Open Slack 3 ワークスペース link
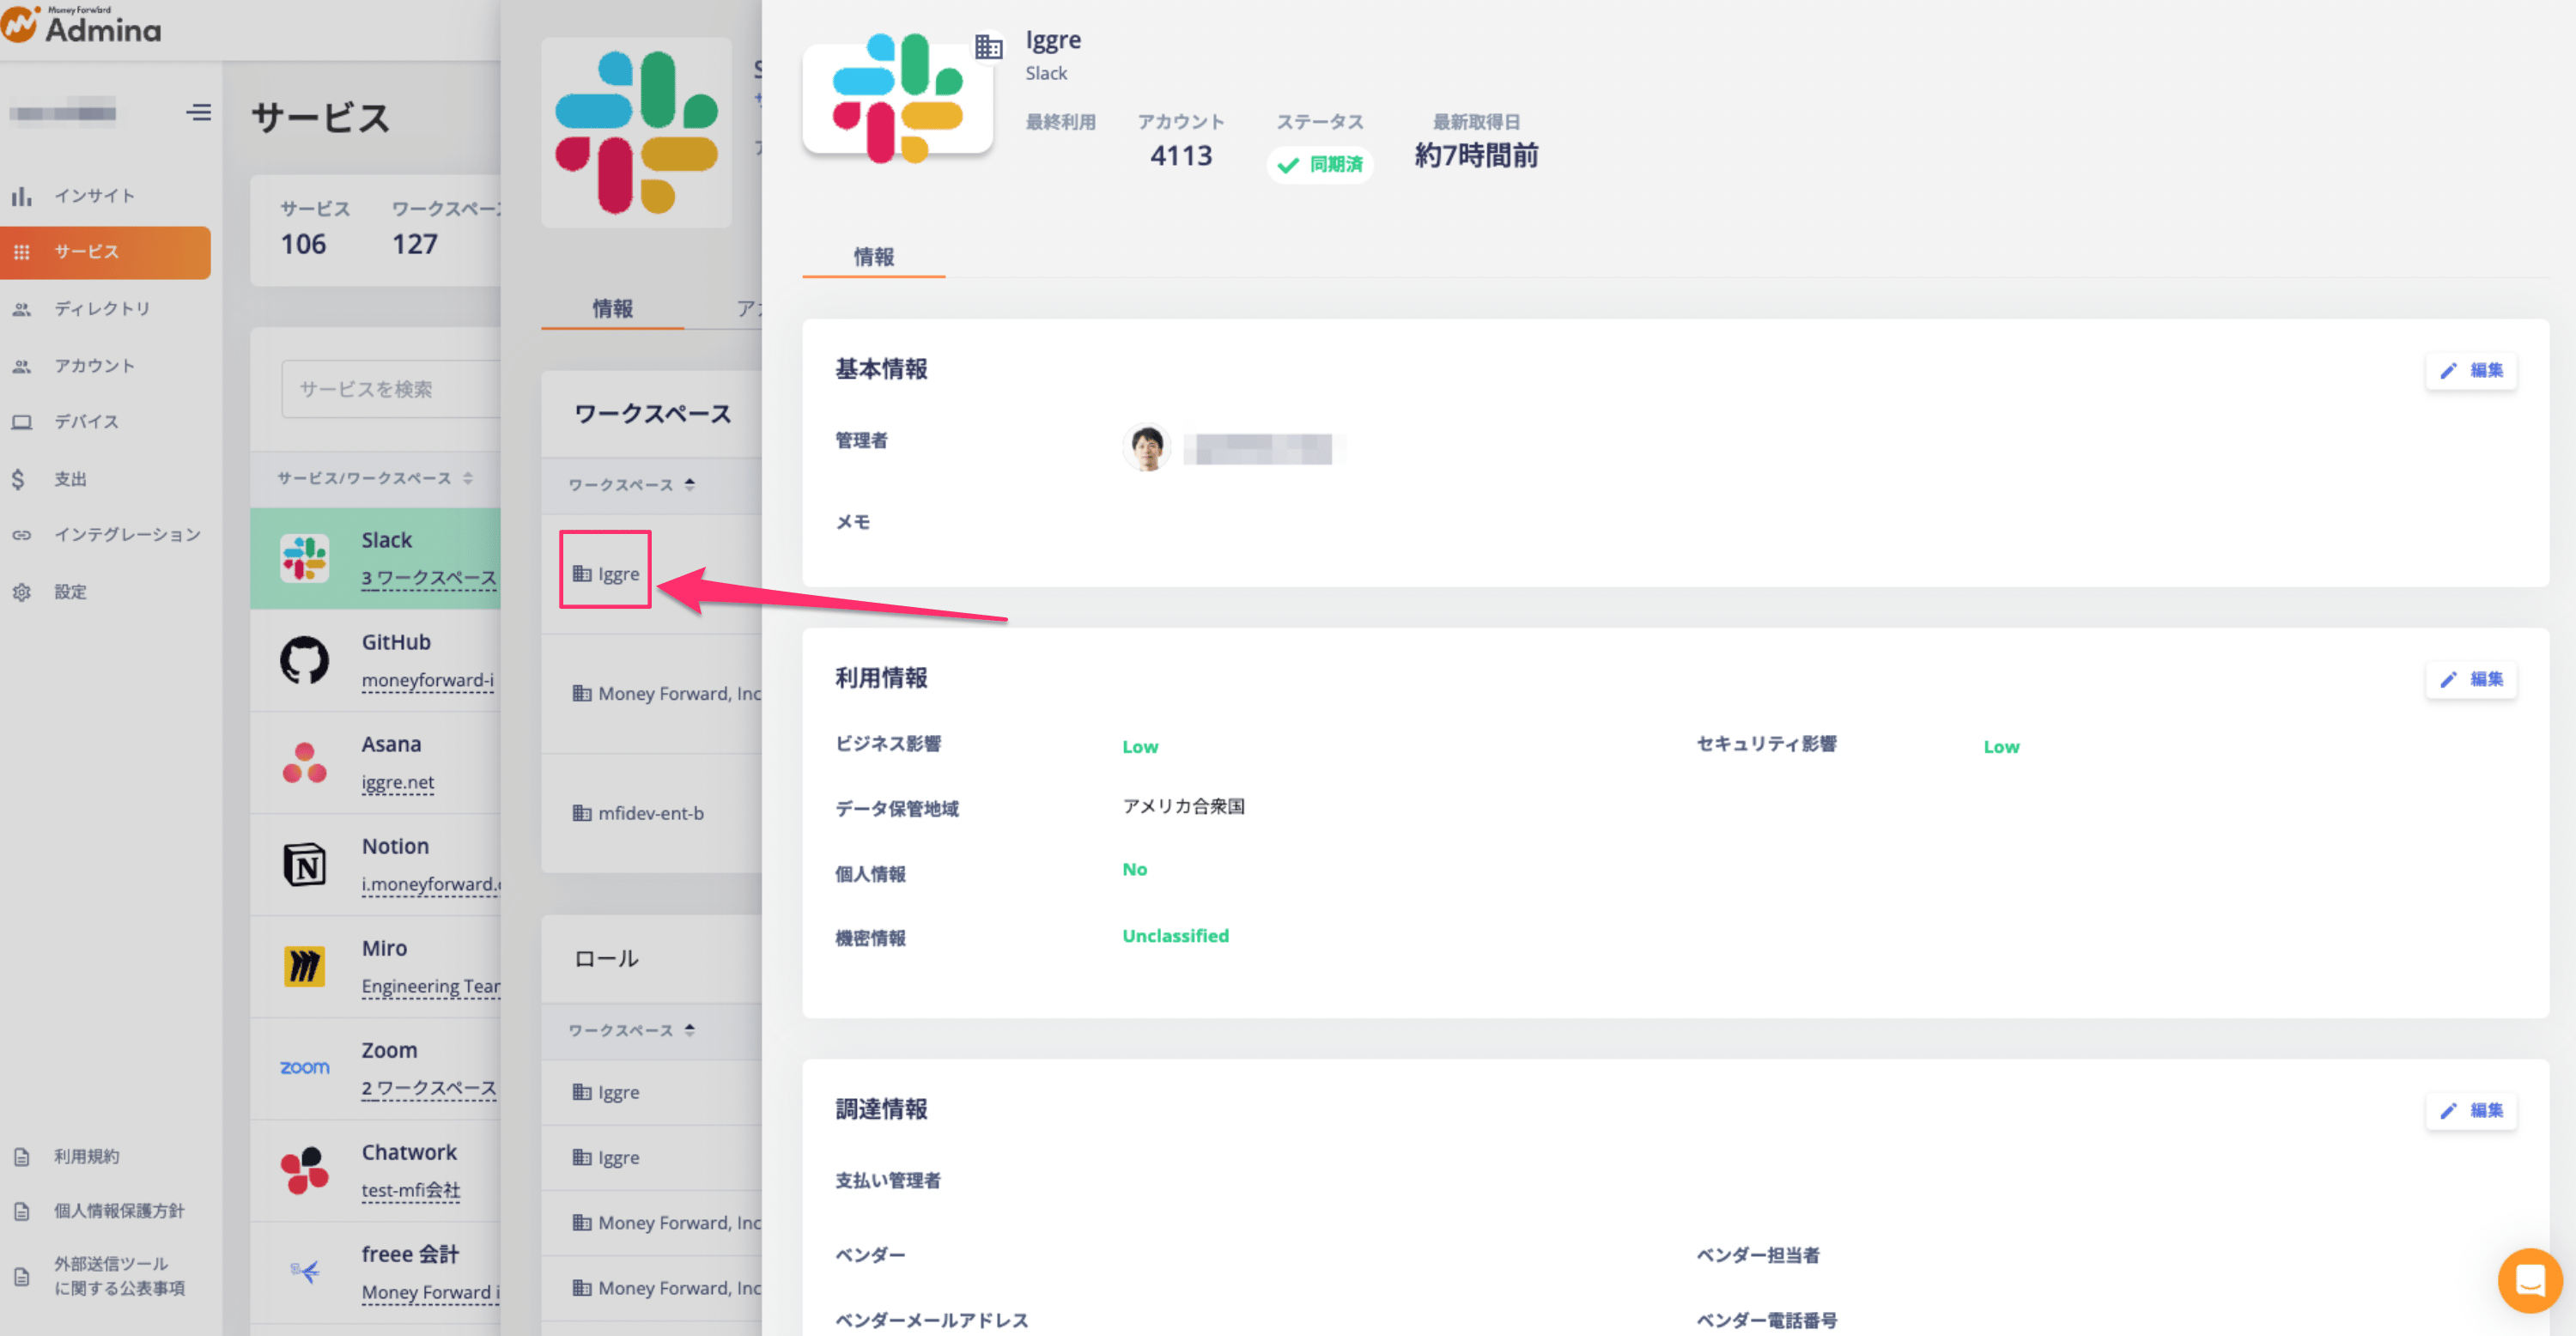 [x=429, y=578]
